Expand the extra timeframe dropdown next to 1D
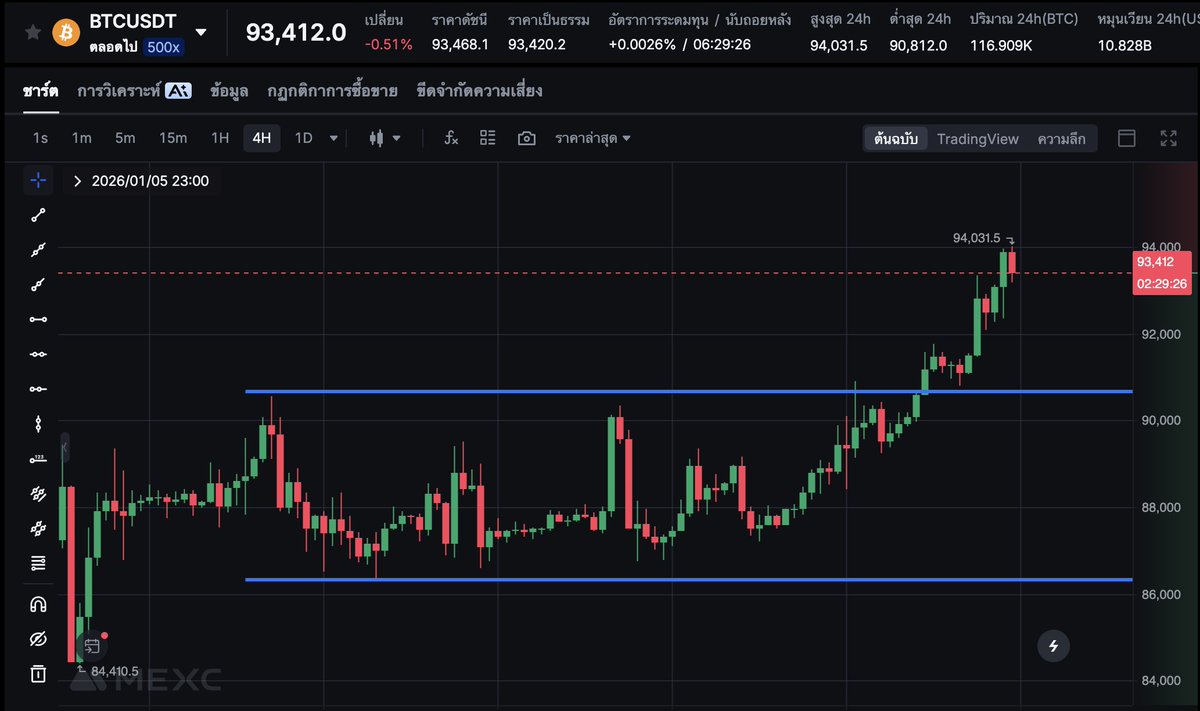 pos(334,138)
